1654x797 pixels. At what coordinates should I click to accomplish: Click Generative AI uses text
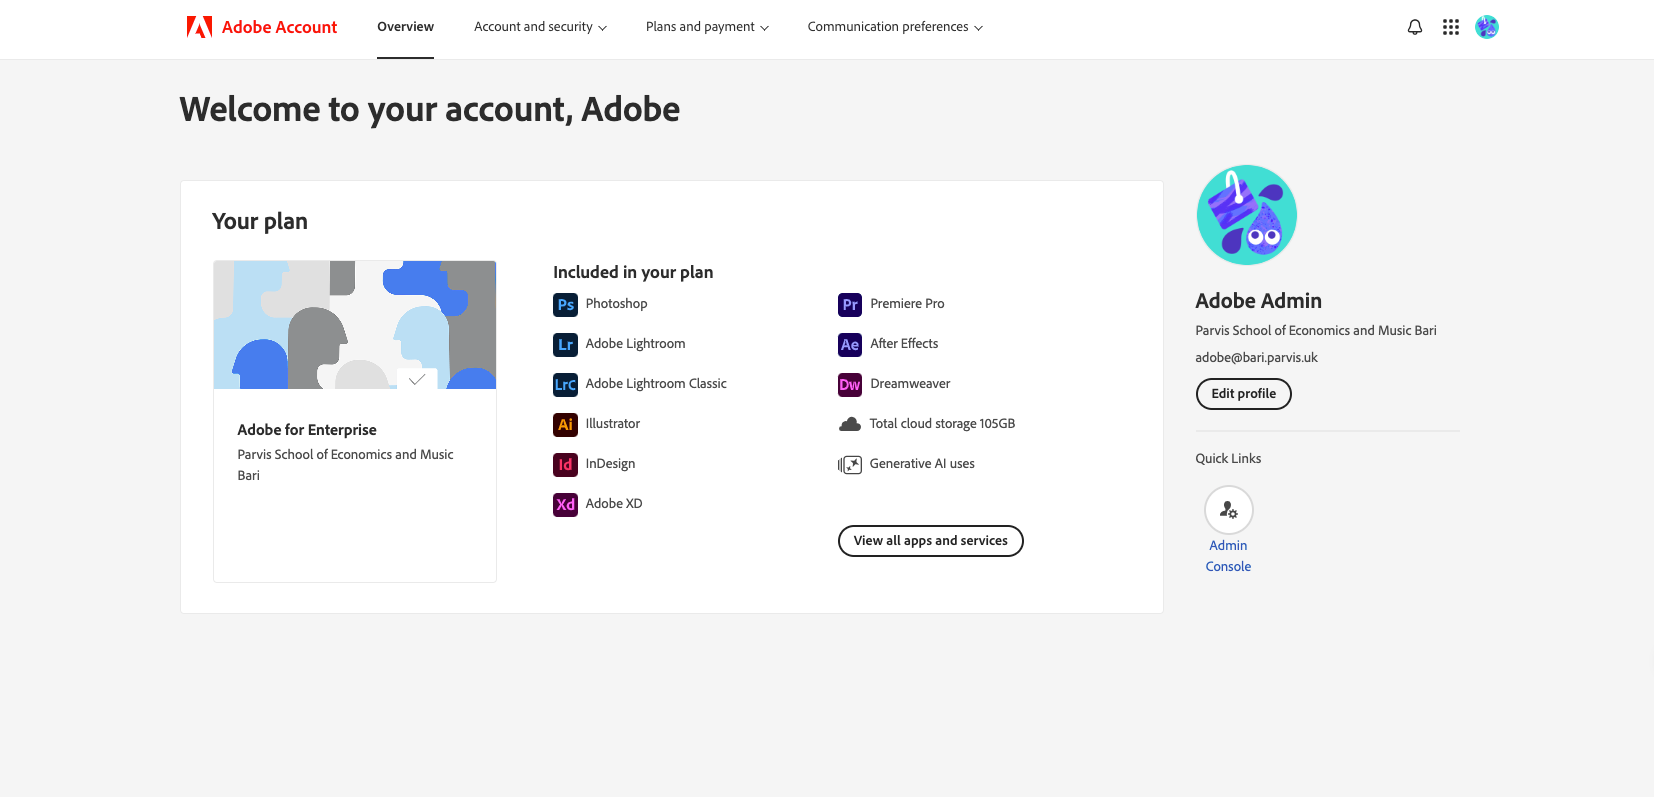pyautogui.click(x=922, y=464)
